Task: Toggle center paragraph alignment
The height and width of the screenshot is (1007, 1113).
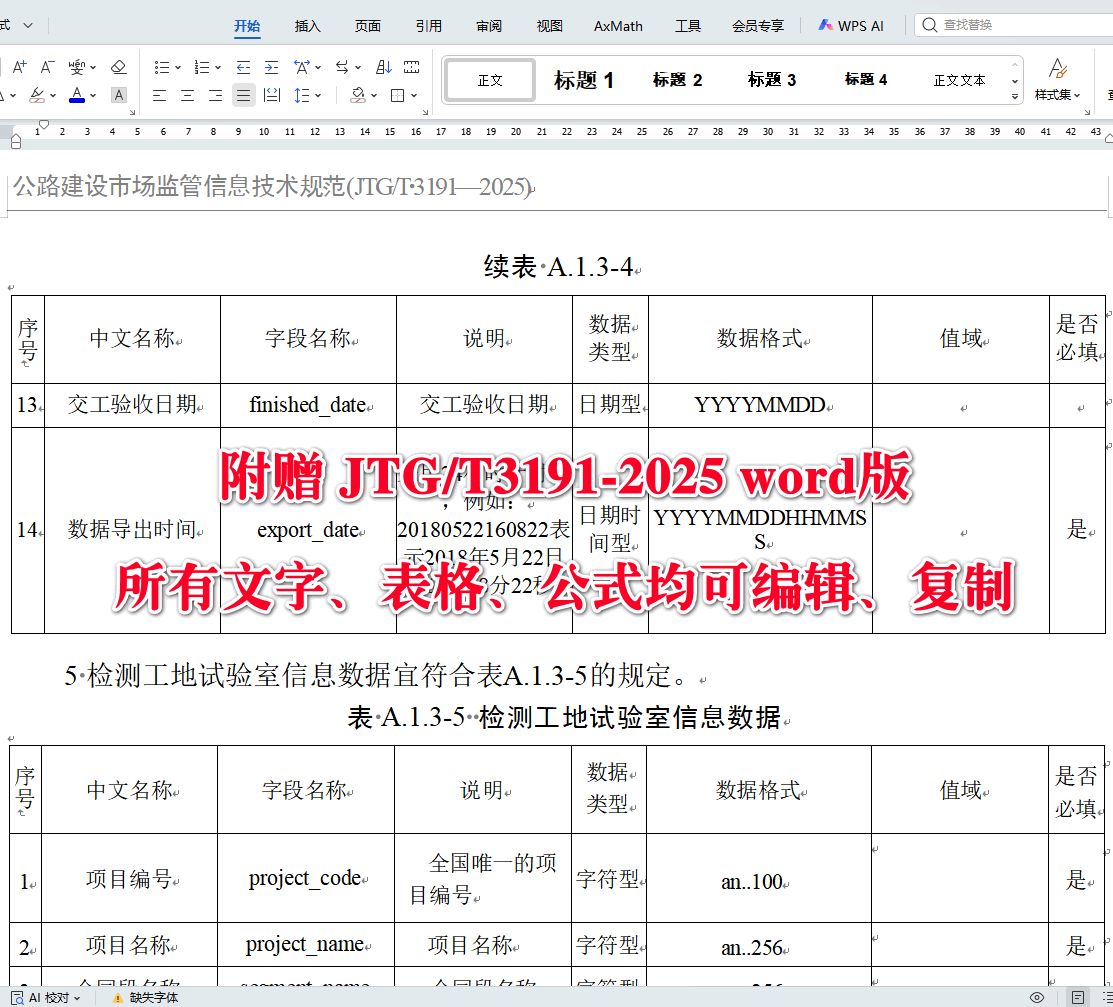Action: [186, 96]
